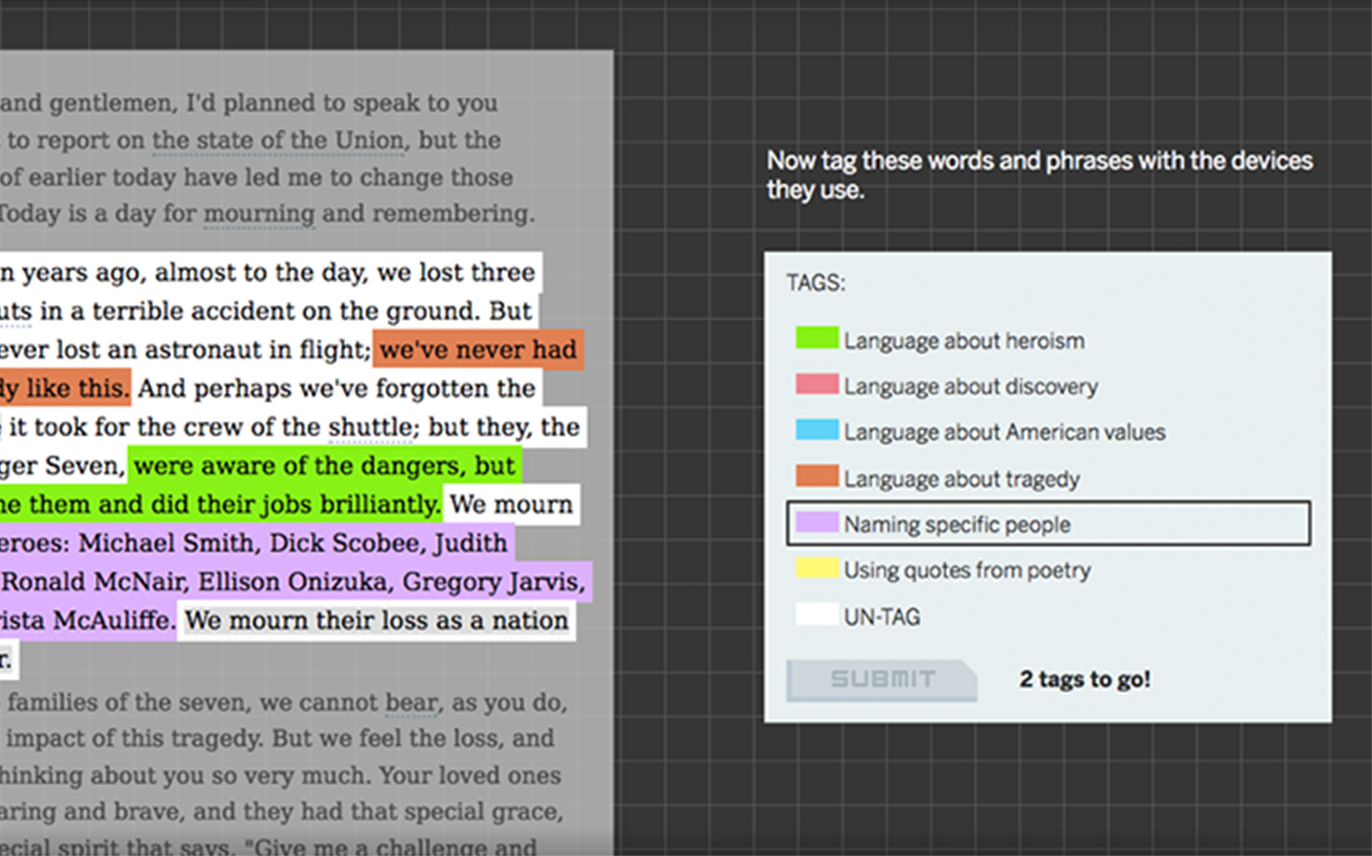Select the phrase "We mourn their loss as a nation"
Image resolution: width=1372 pixels, height=856 pixels.
(x=376, y=621)
